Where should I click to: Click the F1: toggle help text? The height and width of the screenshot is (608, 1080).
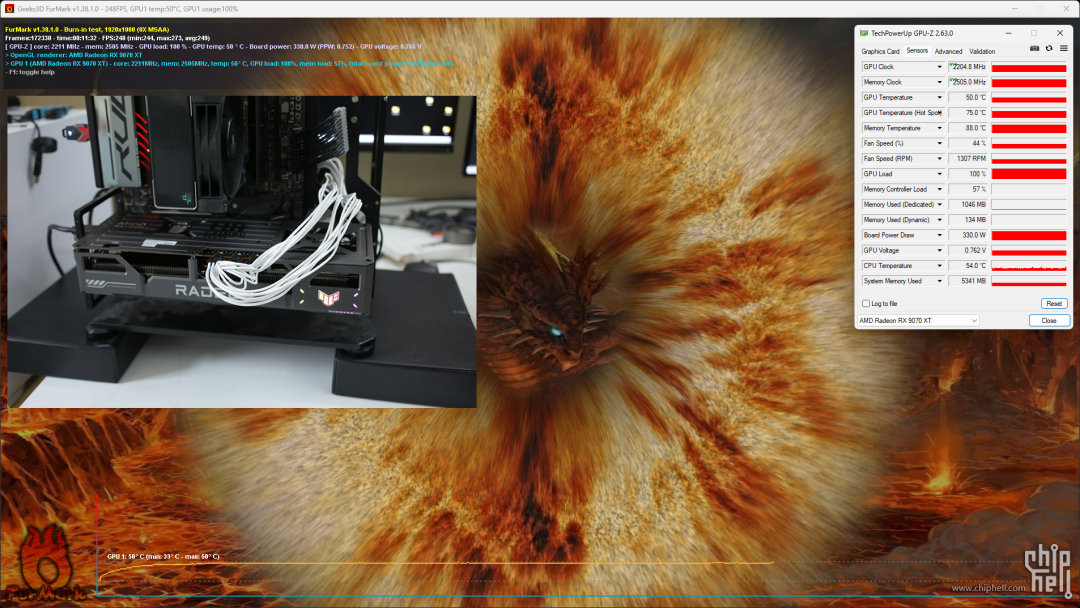(x=30, y=72)
